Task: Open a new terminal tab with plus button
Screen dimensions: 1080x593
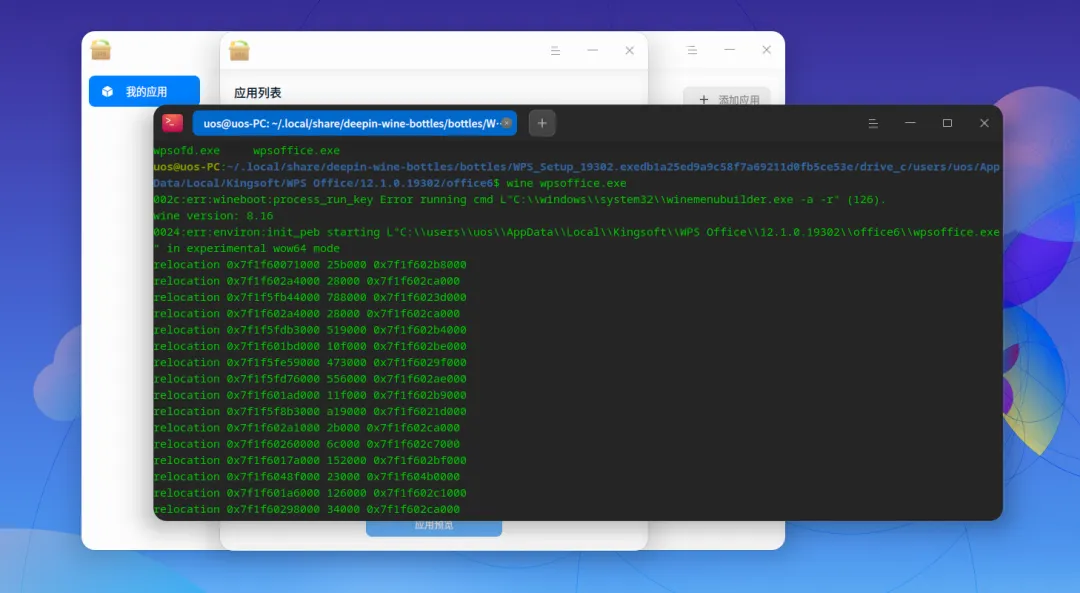Action: coord(542,123)
